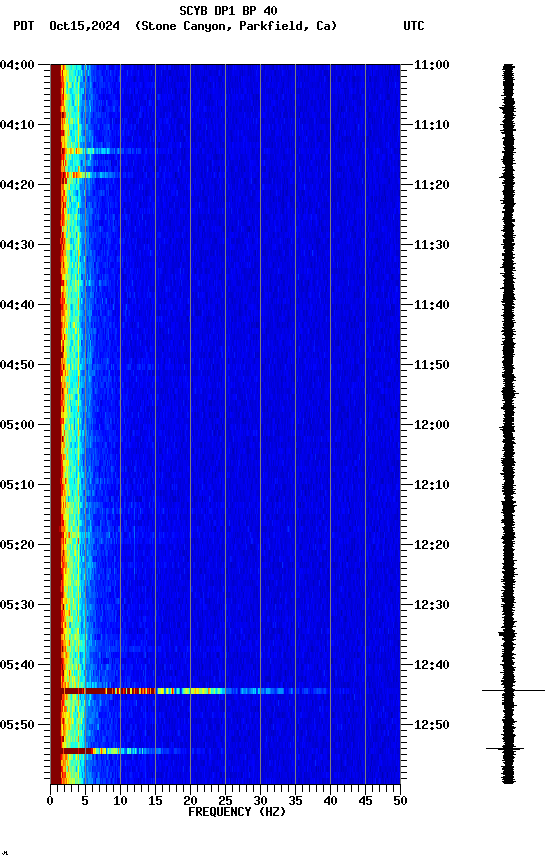Click location text '(Stone Canyon, Parkfield, Ca)'
Image resolution: width=552 pixels, height=864 pixels.
236,26
